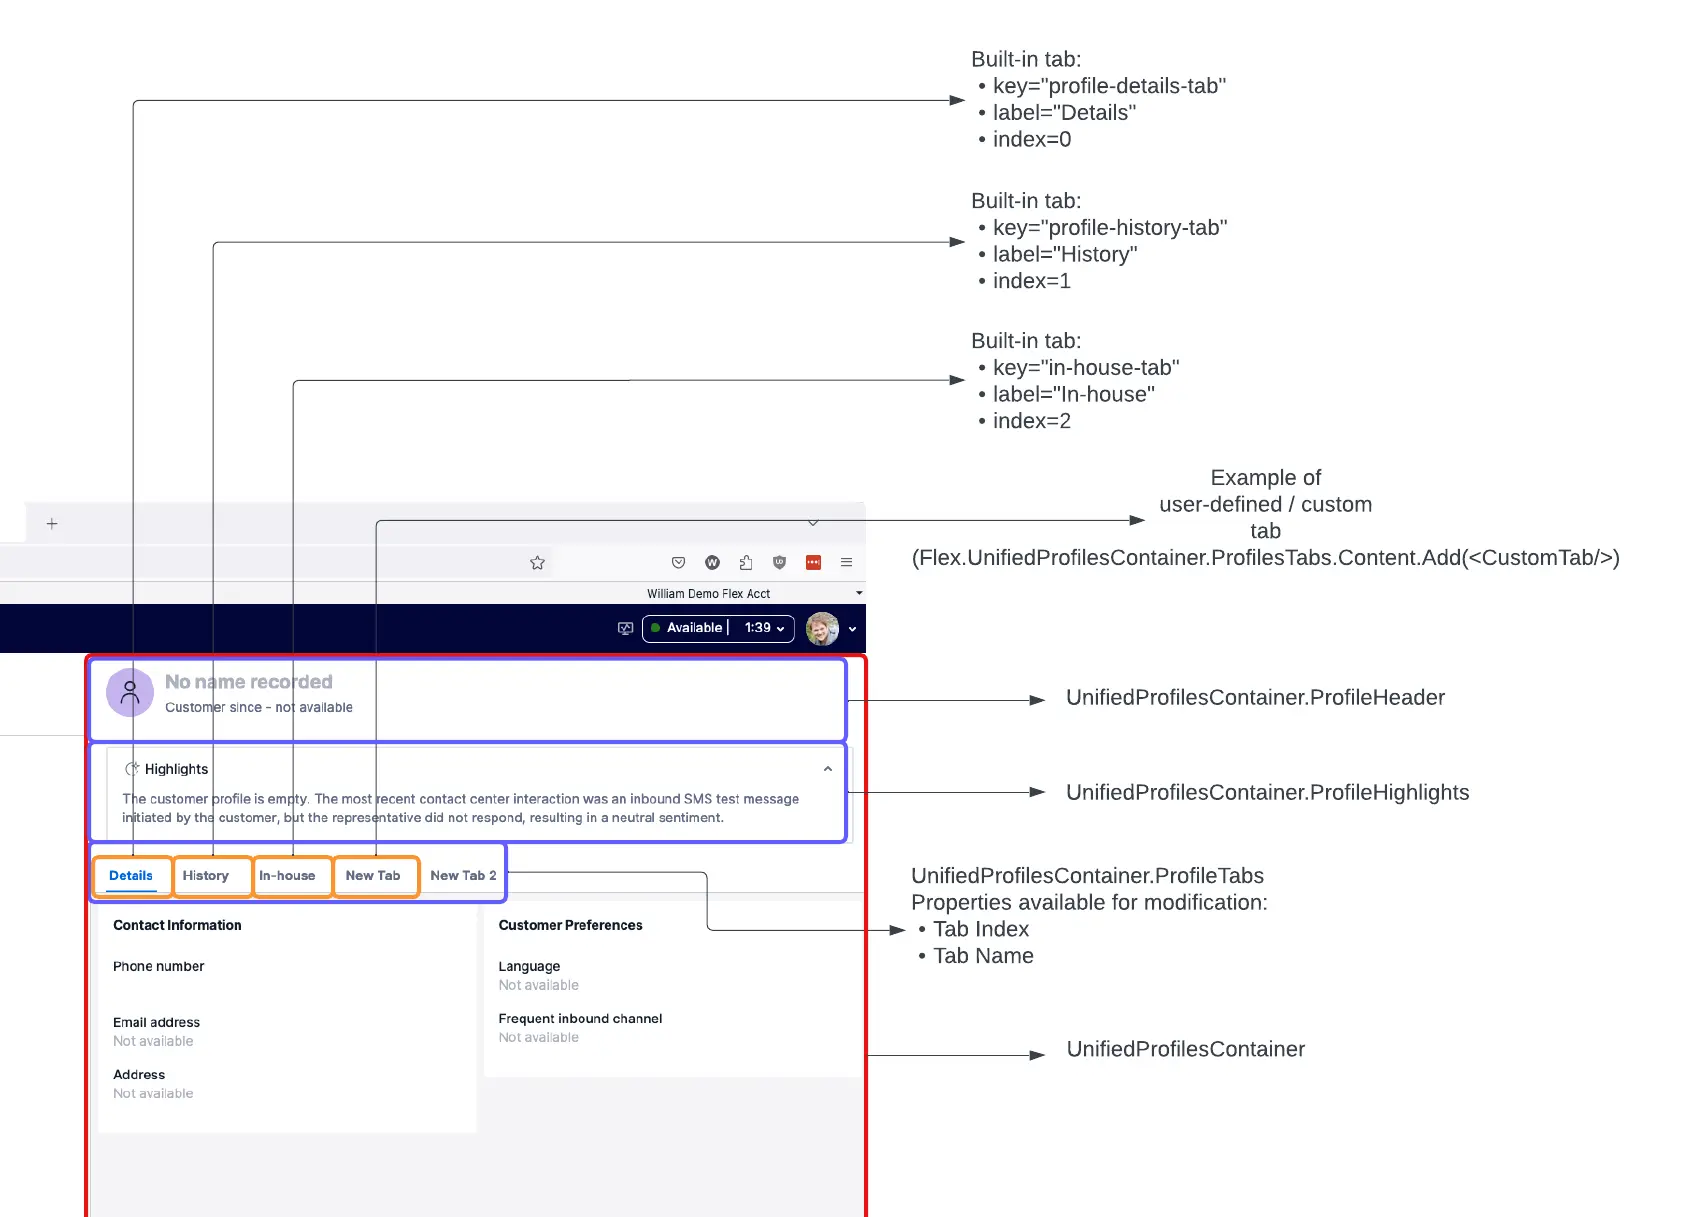Select the New Tab tab
Image resolution: width=1697 pixels, height=1217 pixels.
(x=373, y=876)
